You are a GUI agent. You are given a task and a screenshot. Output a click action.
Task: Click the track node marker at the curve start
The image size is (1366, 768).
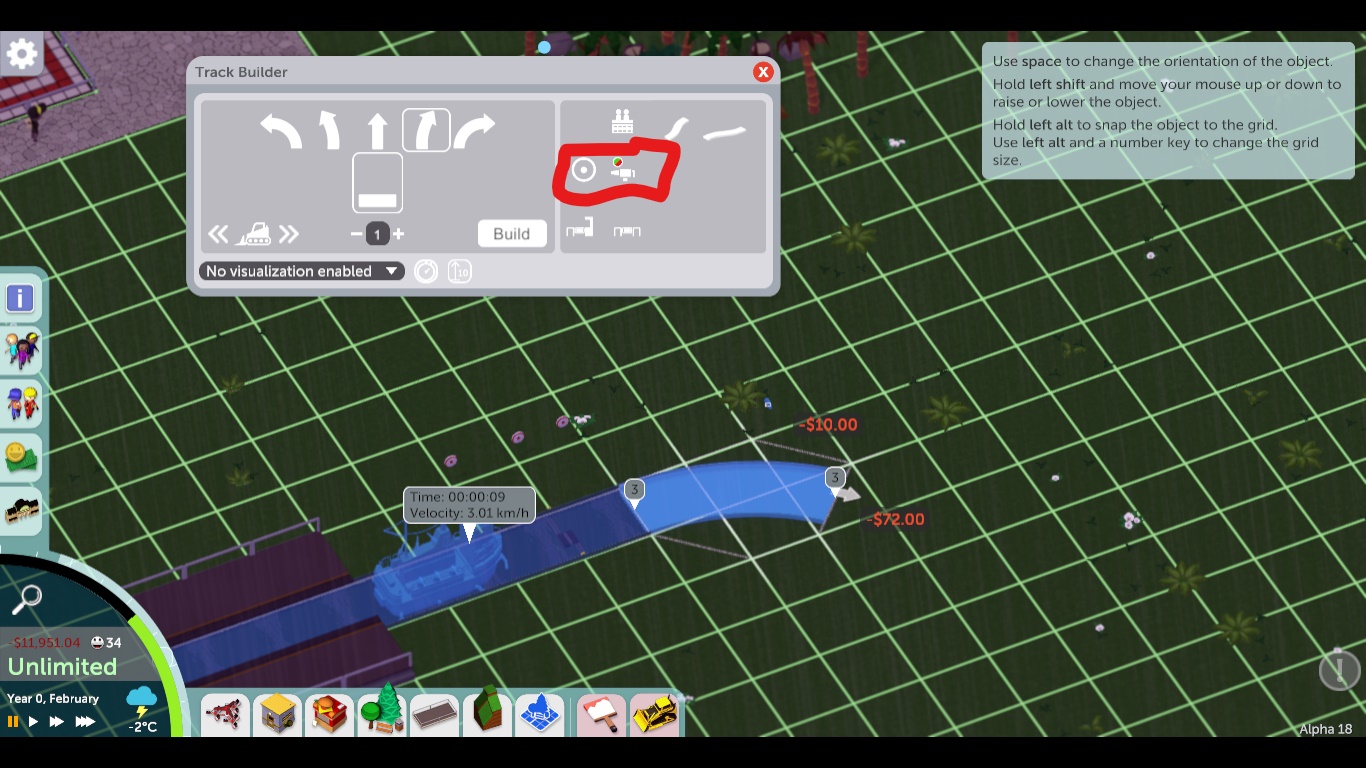[x=634, y=490]
